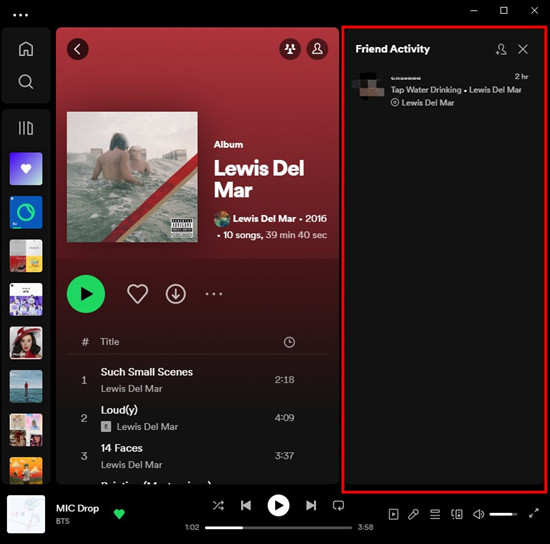Open friend's profile picture
Screen dimensions: 550x544
pos(369,86)
